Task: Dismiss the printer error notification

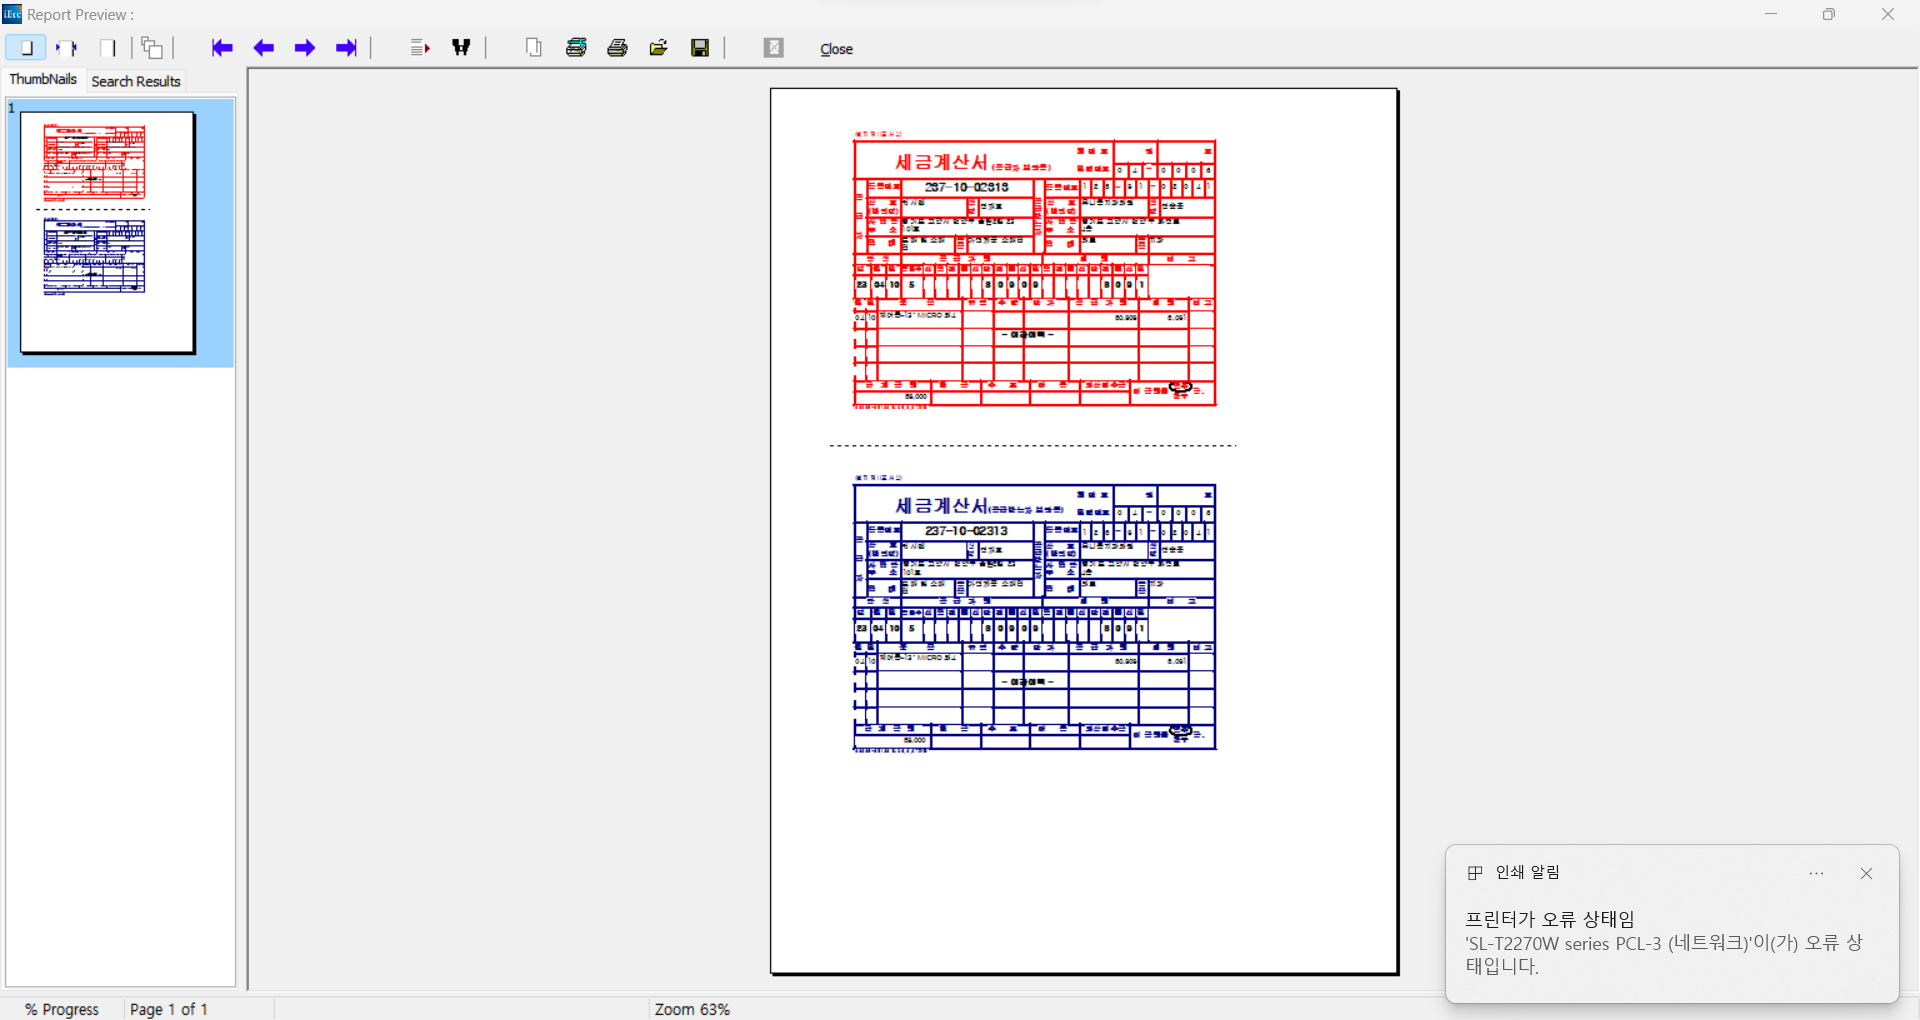Action: click(x=1866, y=874)
